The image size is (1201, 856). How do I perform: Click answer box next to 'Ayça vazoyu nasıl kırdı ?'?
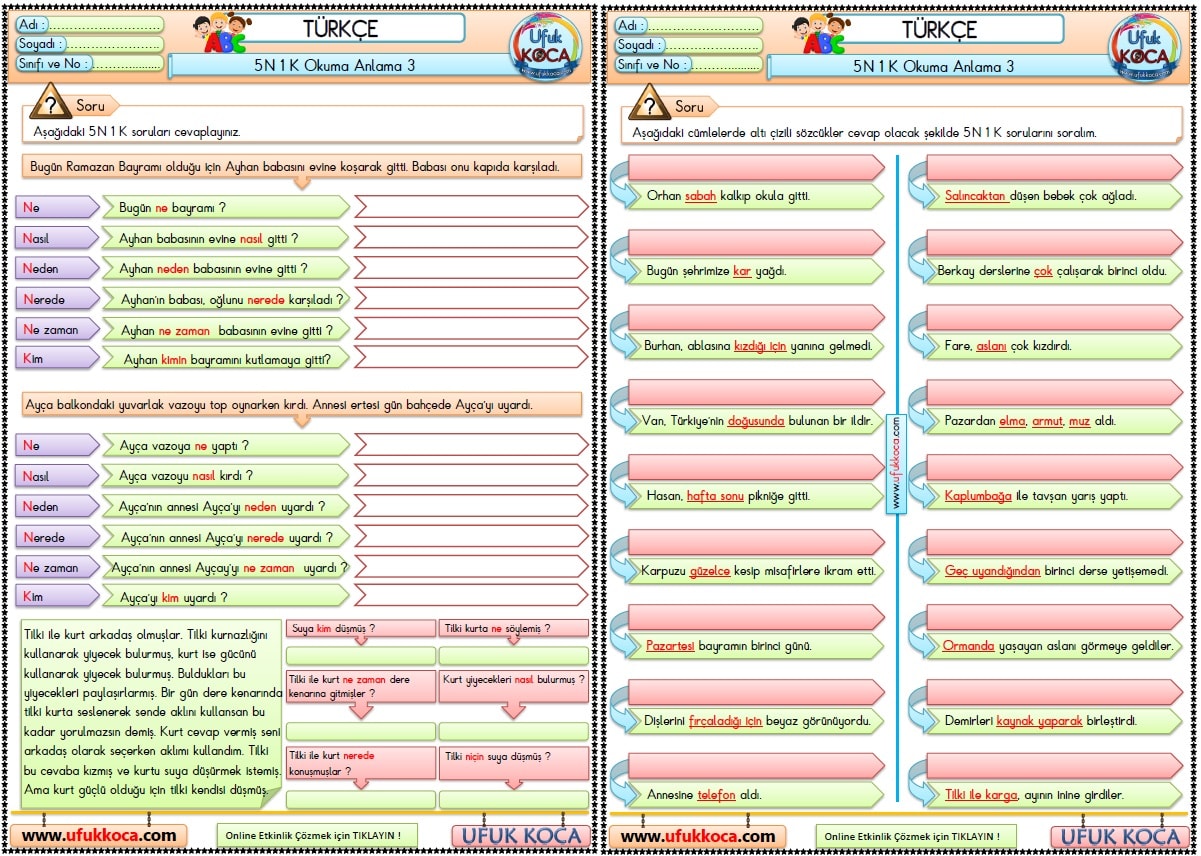[x=472, y=475]
